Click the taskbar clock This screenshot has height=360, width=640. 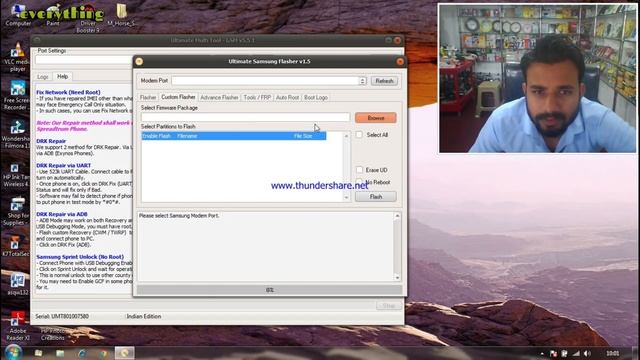coord(612,353)
